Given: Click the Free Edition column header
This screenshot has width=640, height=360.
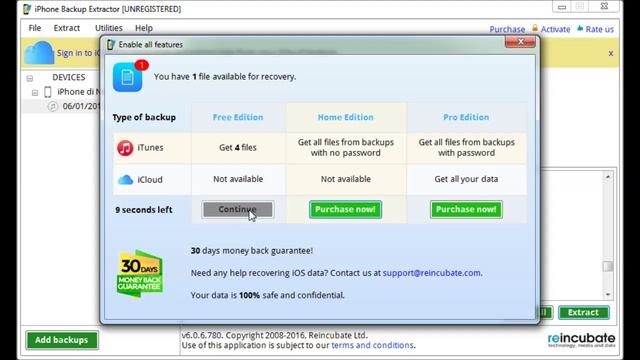Looking at the screenshot, I should pos(238,117).
